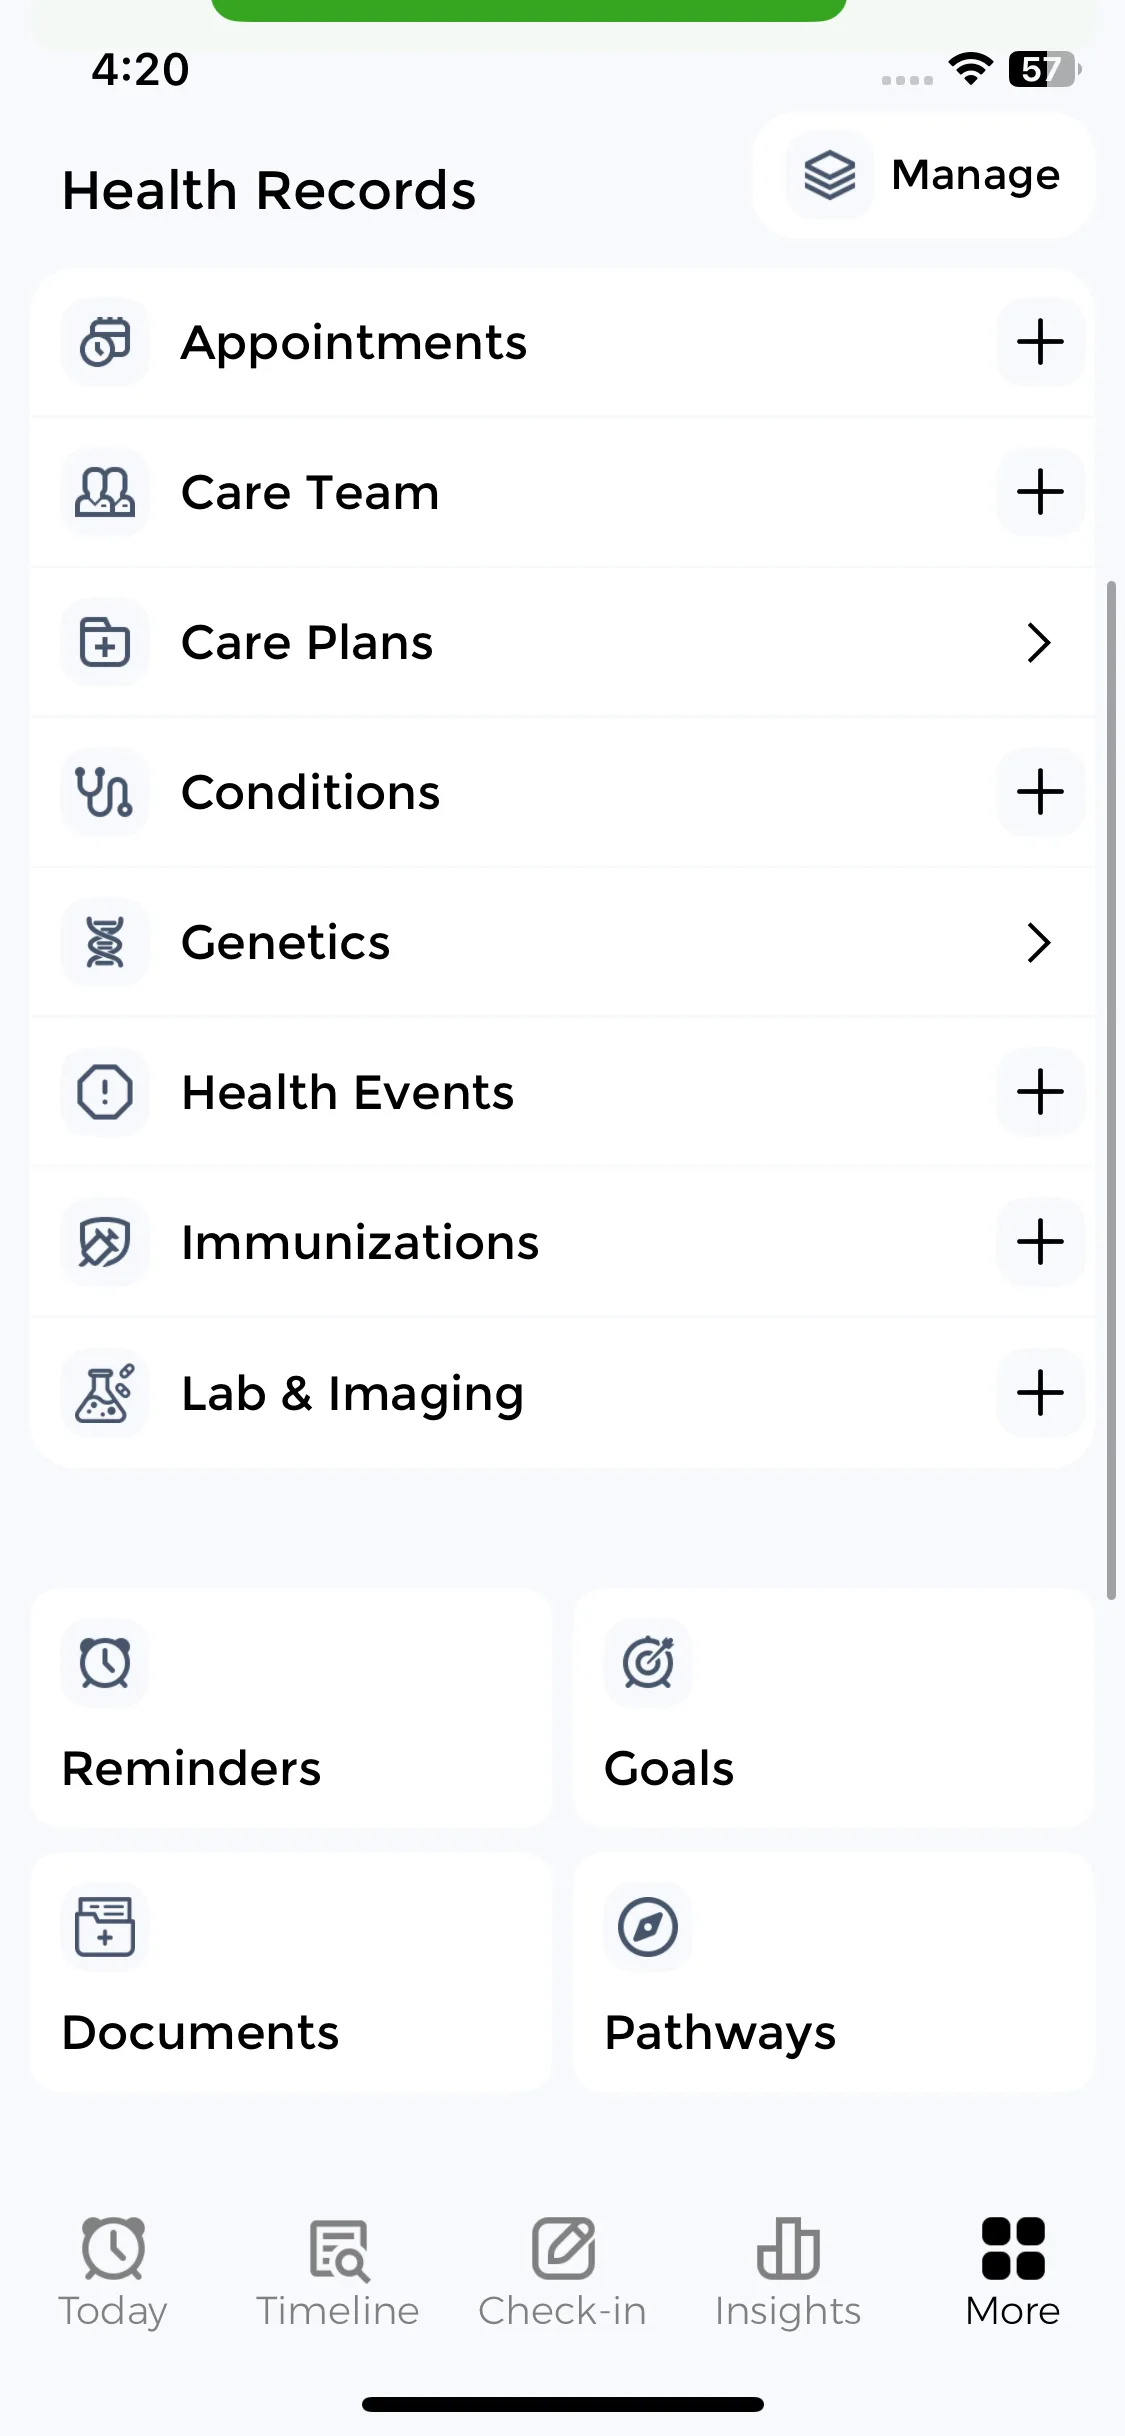Tap the Genetics DNA icon
This screenshot has height=2436, width=1125.
[105, 942]
